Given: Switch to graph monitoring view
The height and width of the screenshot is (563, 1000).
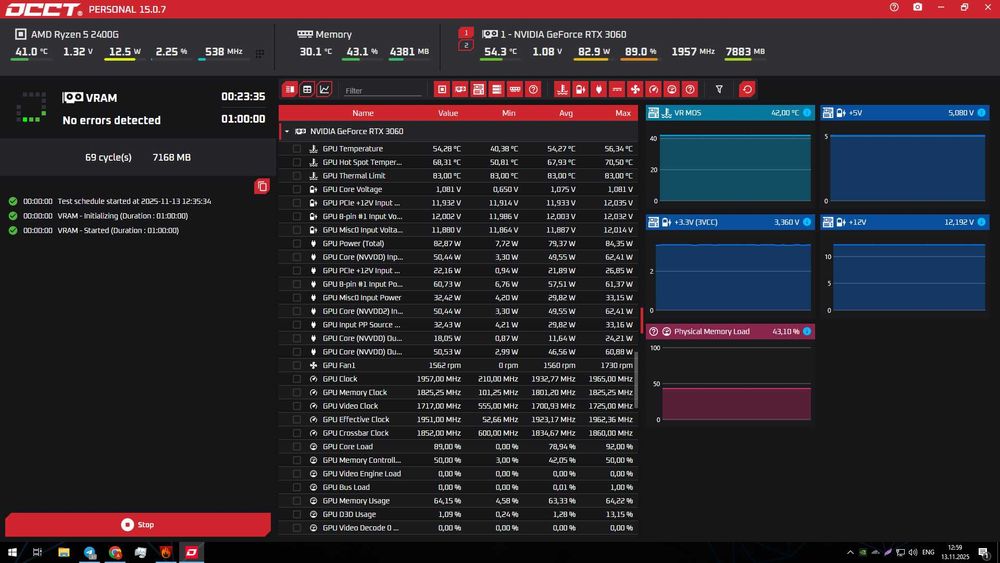Looking at the screenshot, I should tap(325, 89).
